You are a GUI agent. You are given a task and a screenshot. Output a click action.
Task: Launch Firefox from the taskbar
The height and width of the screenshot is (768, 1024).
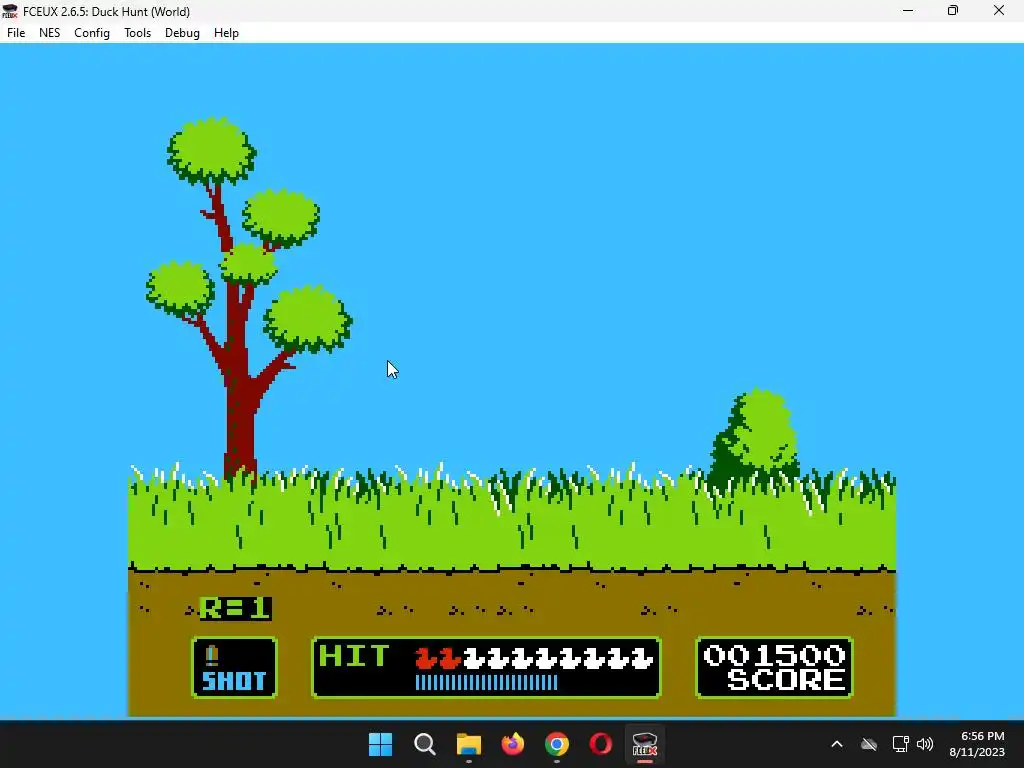(513, 744)
